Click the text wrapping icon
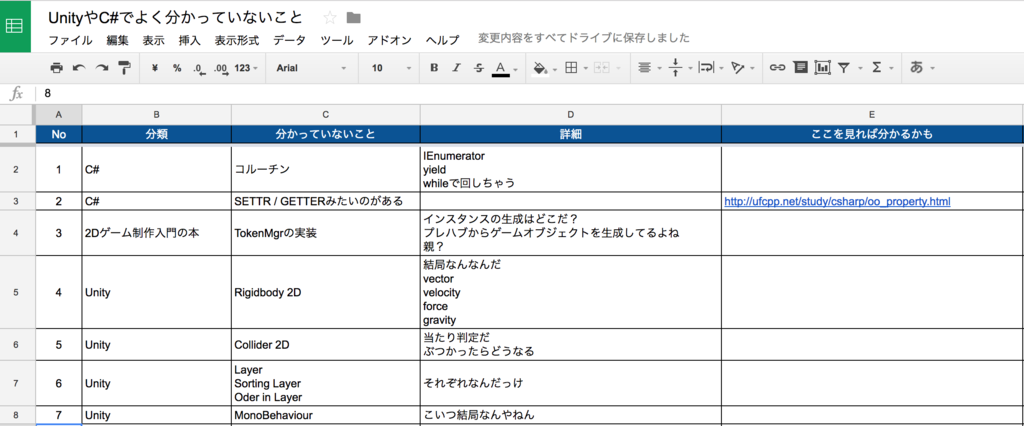Screen dimensions: 1024x426 (707, 67)
